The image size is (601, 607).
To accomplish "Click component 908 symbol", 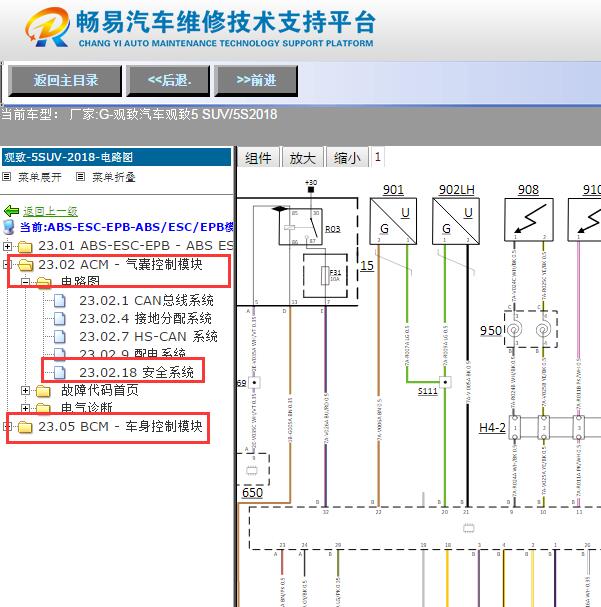I will coord(529,219).
